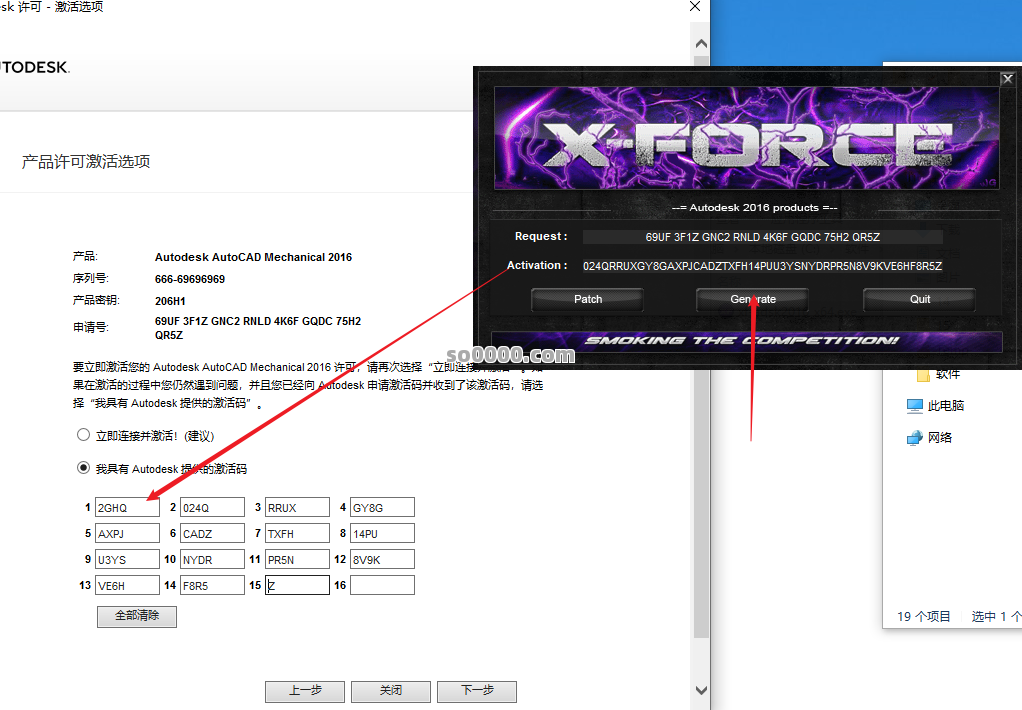The height and width of the screenshot is (710, 1022).
Task: Click the Quit button
Action: pos(919,299)
